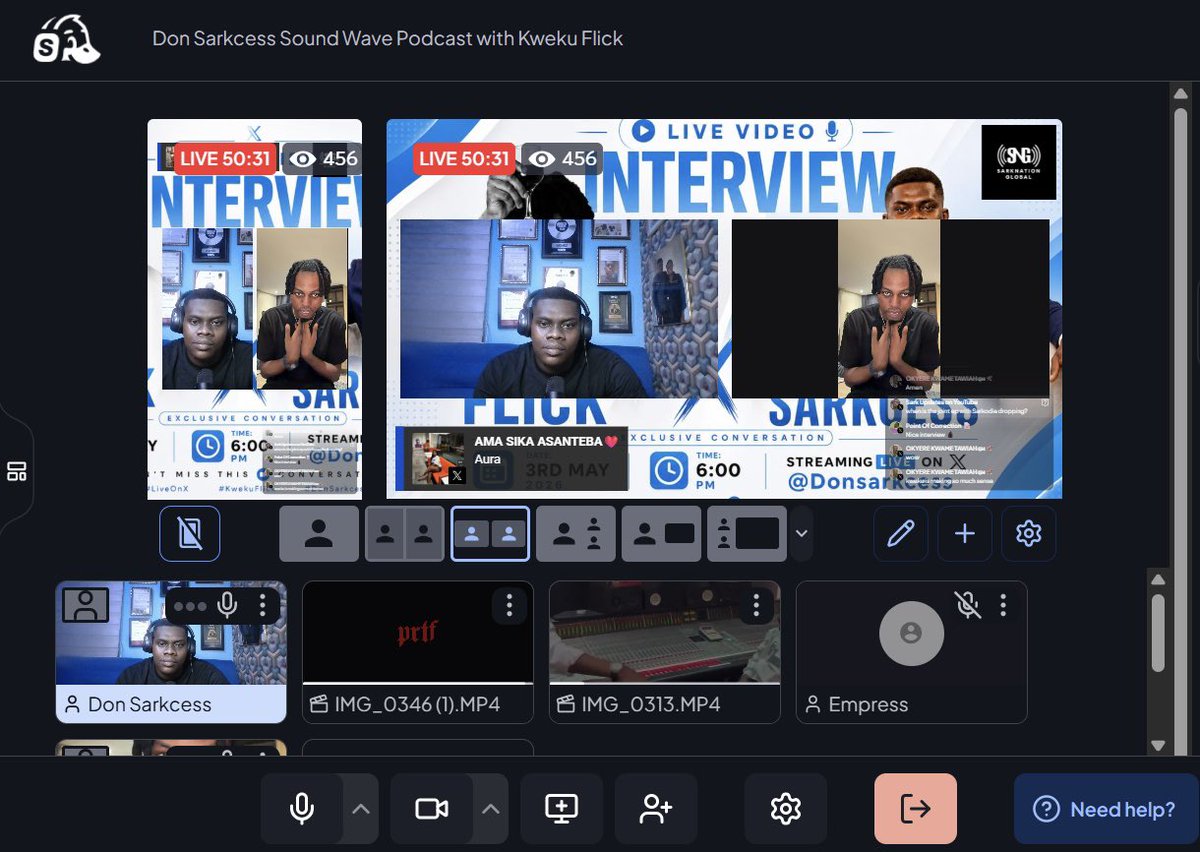Open IMG_0346 (1).MP4 options menu
The image size is (1200, 852).
(x=510, y=605)
